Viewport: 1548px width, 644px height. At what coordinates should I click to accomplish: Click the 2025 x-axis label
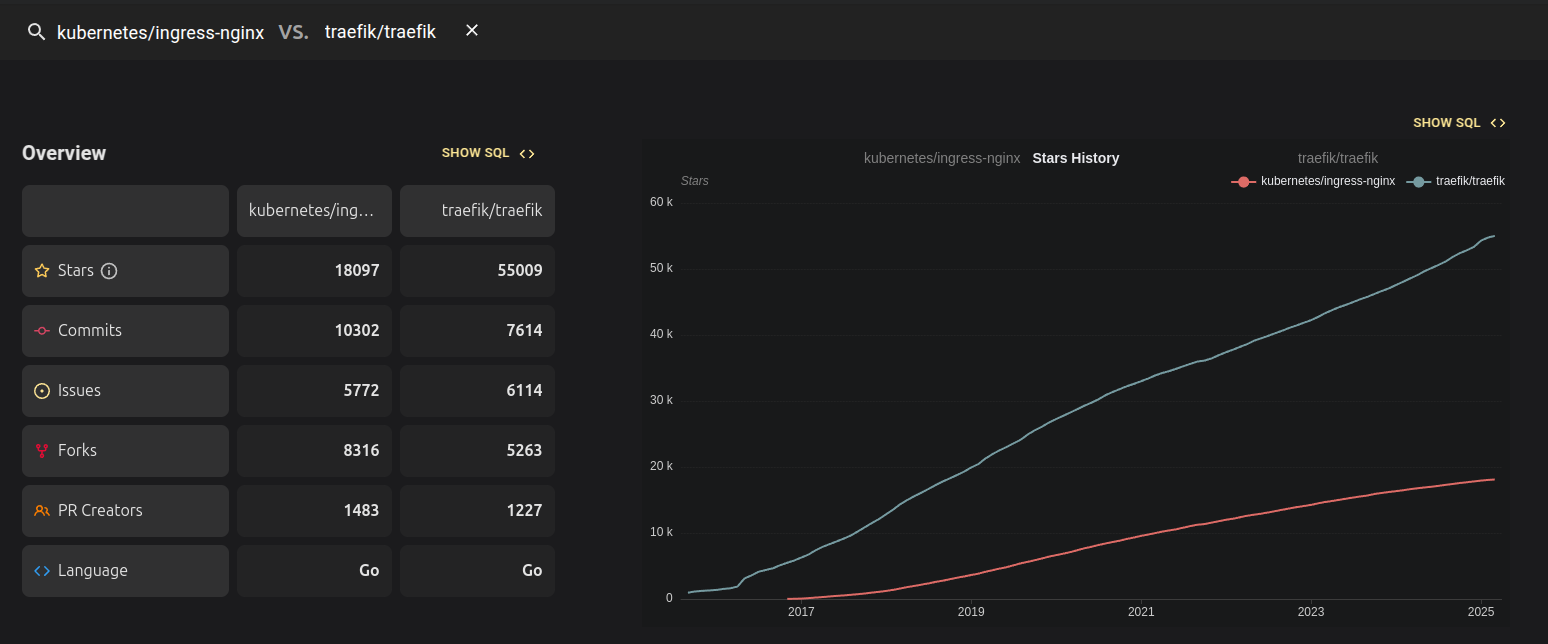(1481, 611)
